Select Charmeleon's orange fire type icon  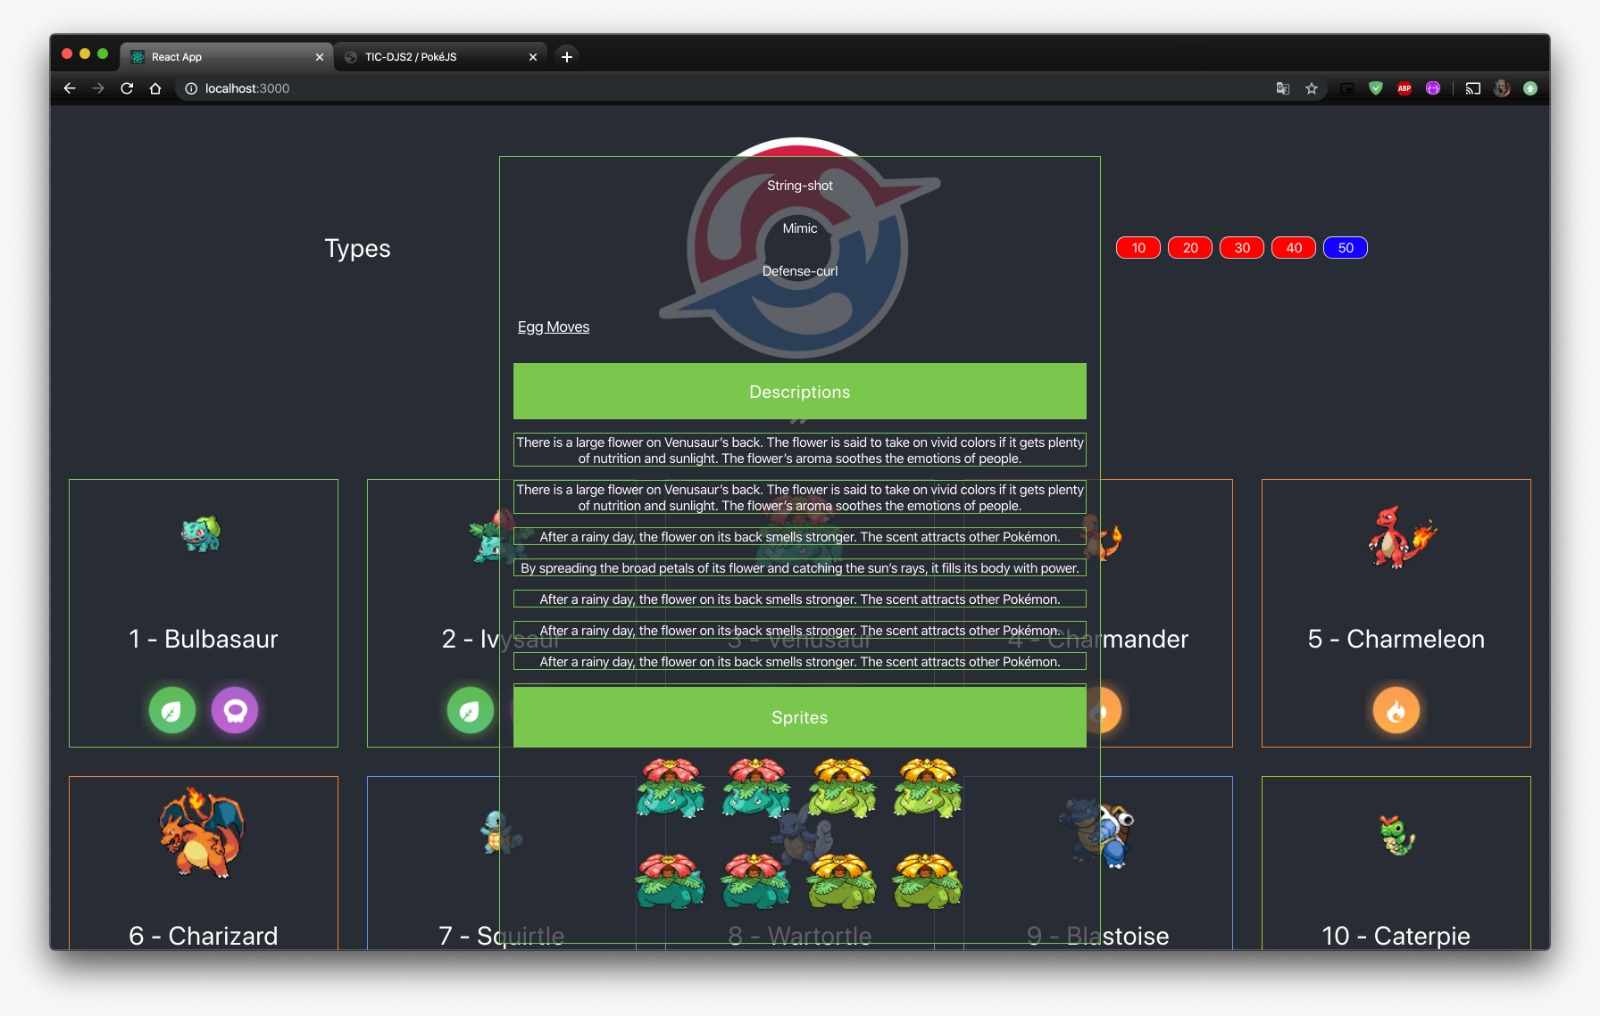1397,711
